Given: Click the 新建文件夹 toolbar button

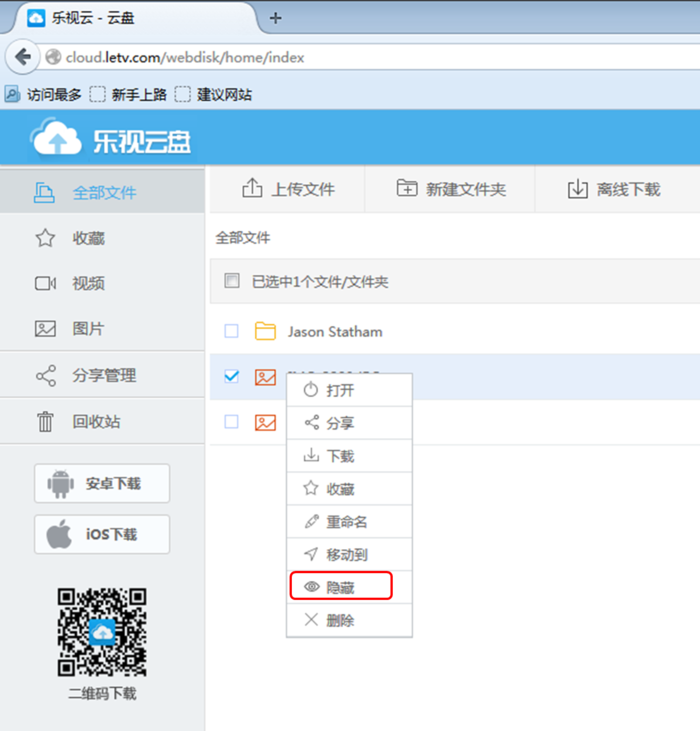Looking at the screenshot, I should point(450,189).
